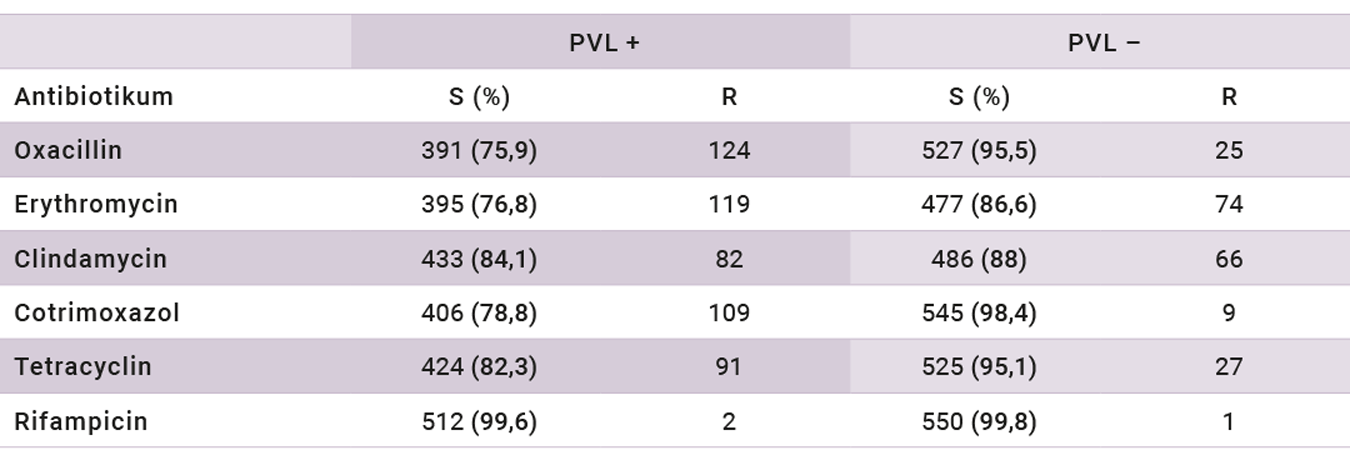The width and height of the screenshot is (1350, 460).
Task: Select the Erythromycin row label
Action: 96,204
